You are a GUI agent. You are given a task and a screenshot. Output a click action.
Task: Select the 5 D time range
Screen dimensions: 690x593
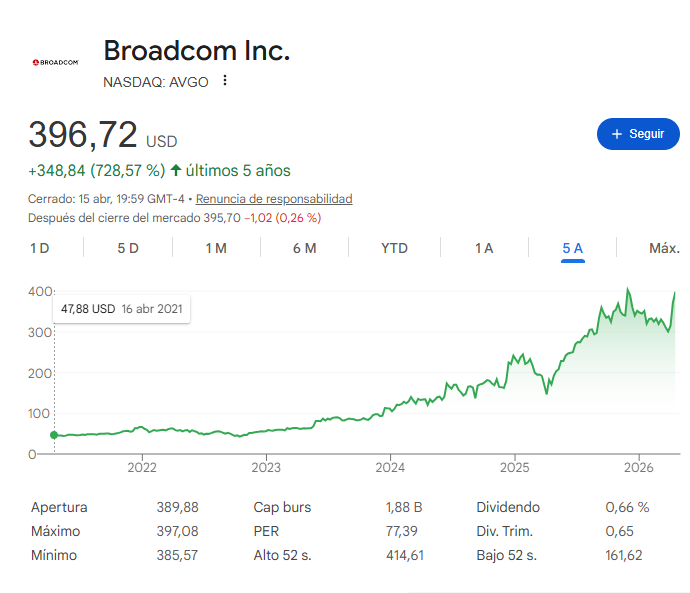click(x=128, y=248)
